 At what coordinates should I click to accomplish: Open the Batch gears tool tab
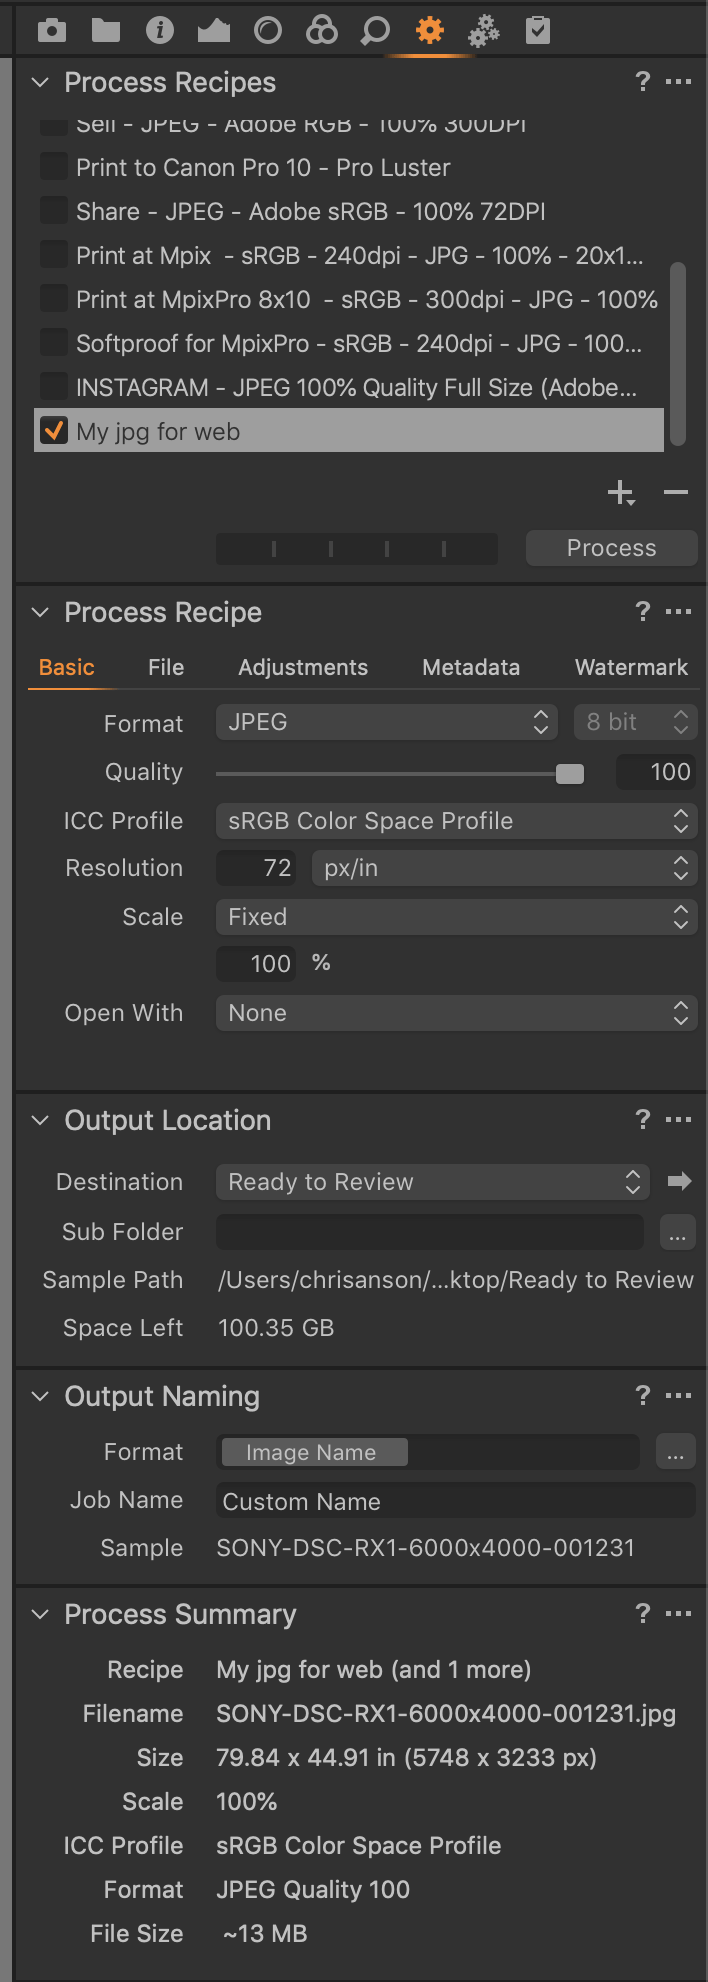click(x=484, y=31)
